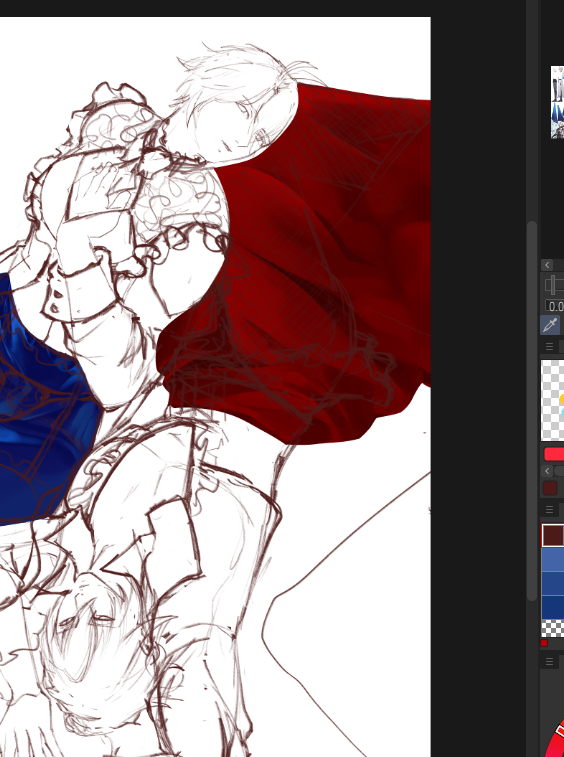Select the eyedropper color picker tool

point(550,325)
